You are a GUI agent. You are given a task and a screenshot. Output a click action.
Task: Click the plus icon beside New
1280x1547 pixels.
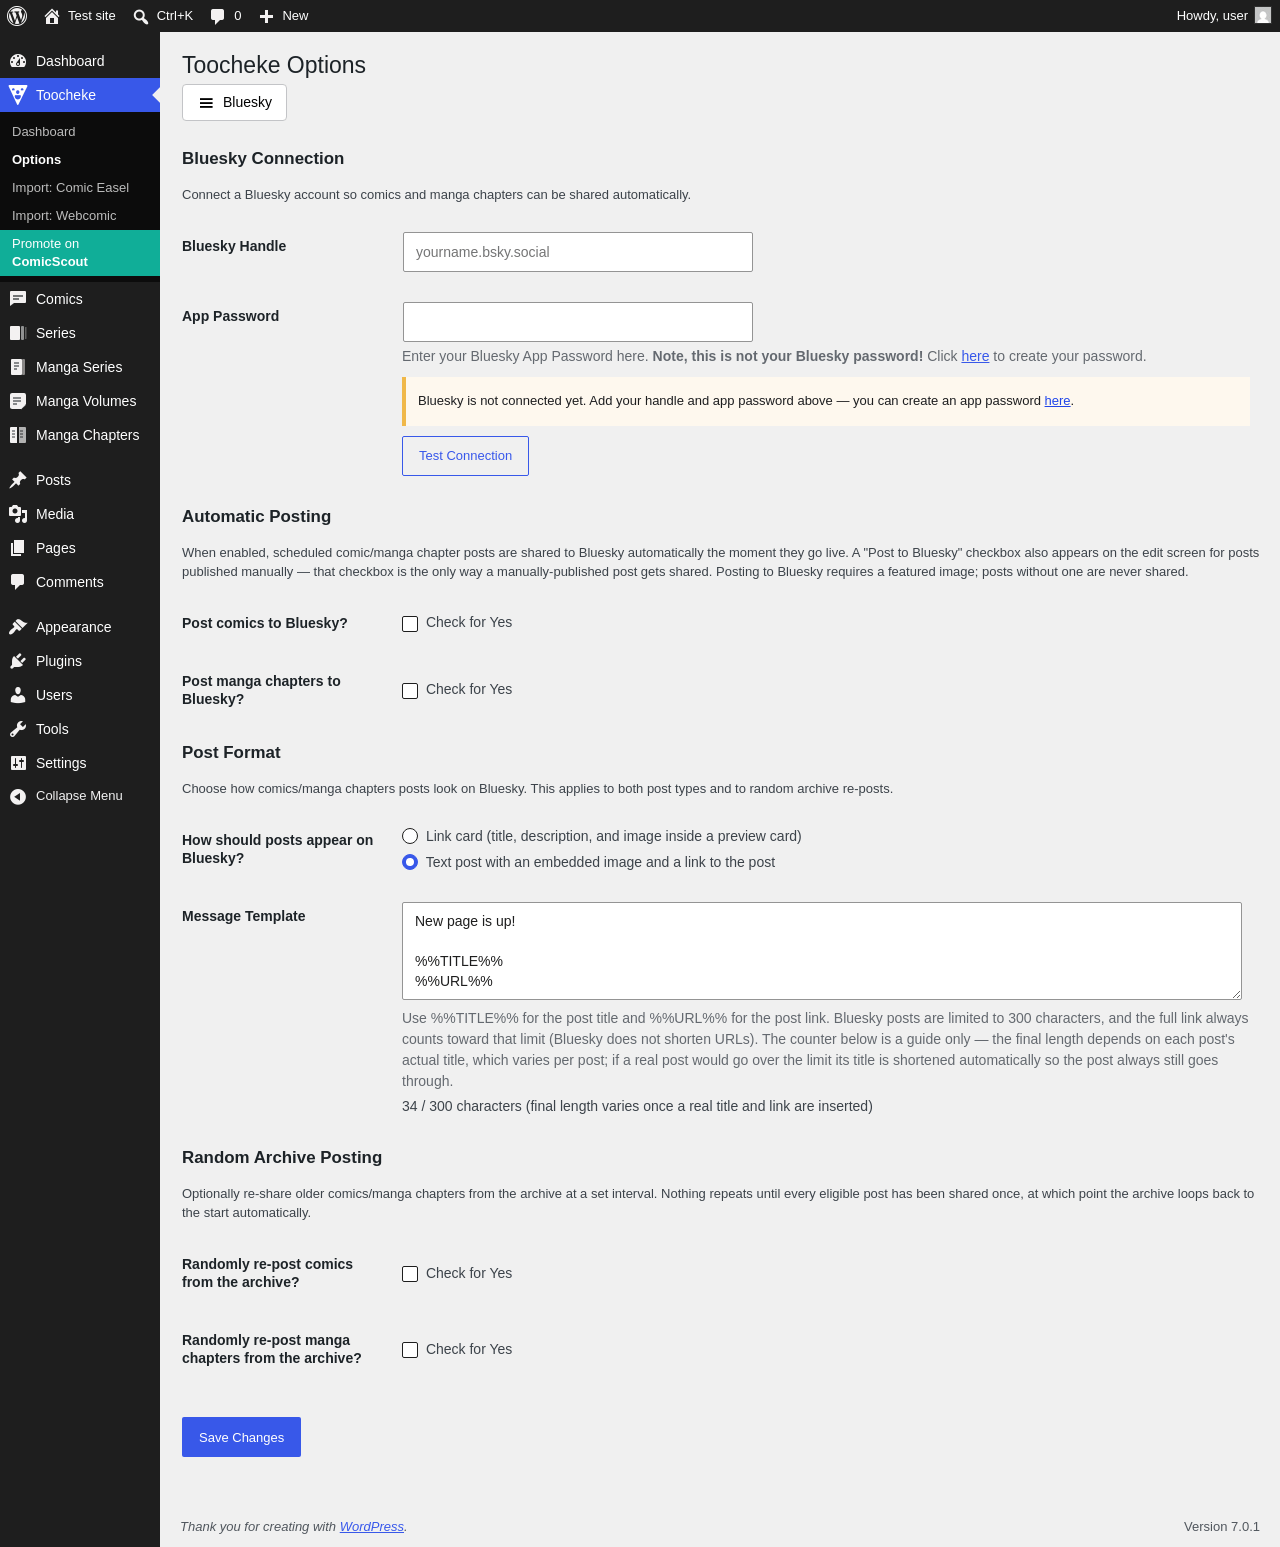266,16
